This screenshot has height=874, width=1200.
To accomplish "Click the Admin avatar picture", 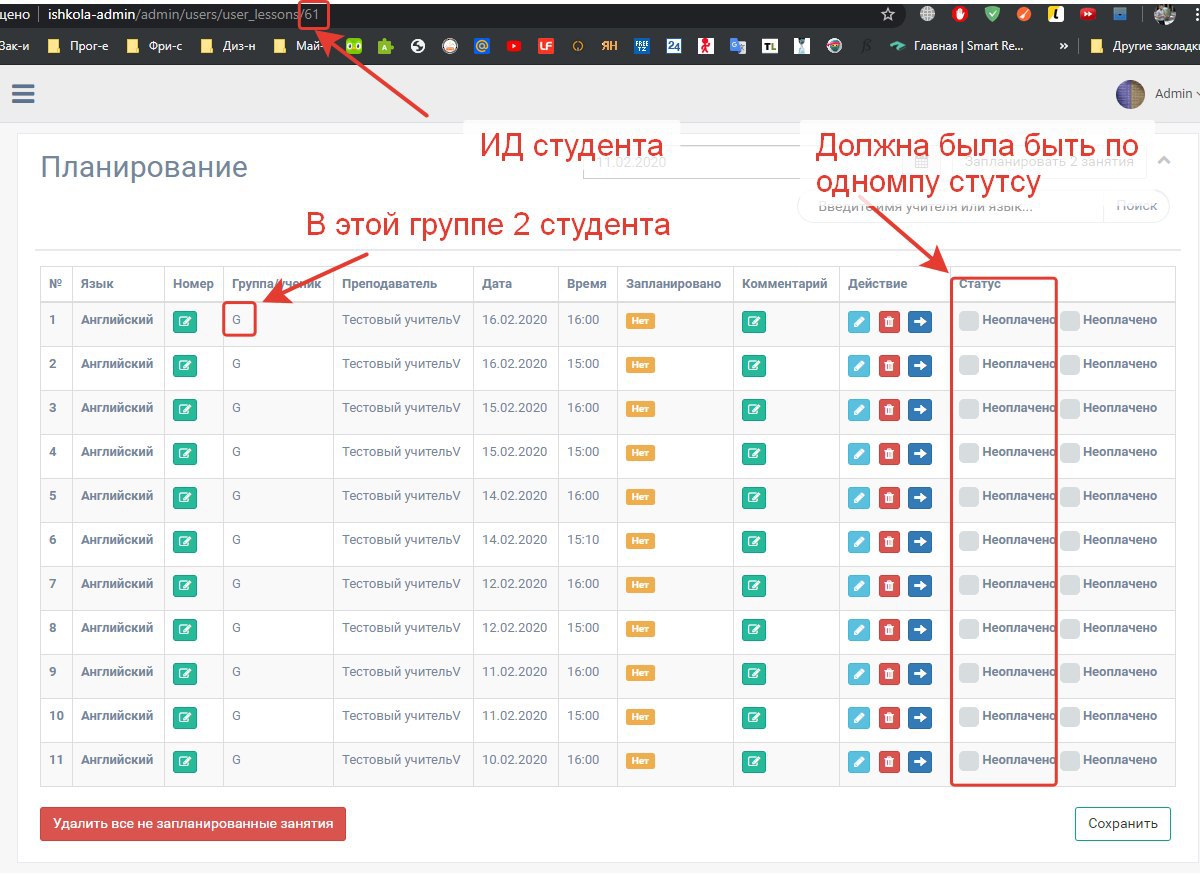I will 1130,94.
